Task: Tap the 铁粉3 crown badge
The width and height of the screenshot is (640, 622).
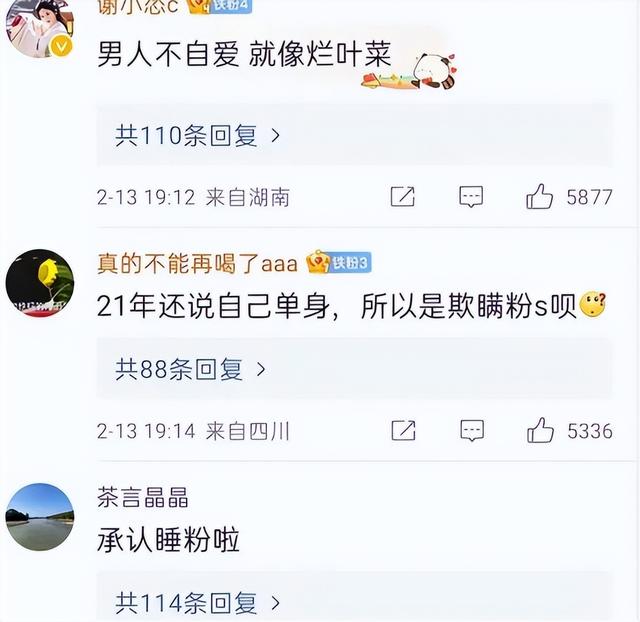Action: (339, 262)
